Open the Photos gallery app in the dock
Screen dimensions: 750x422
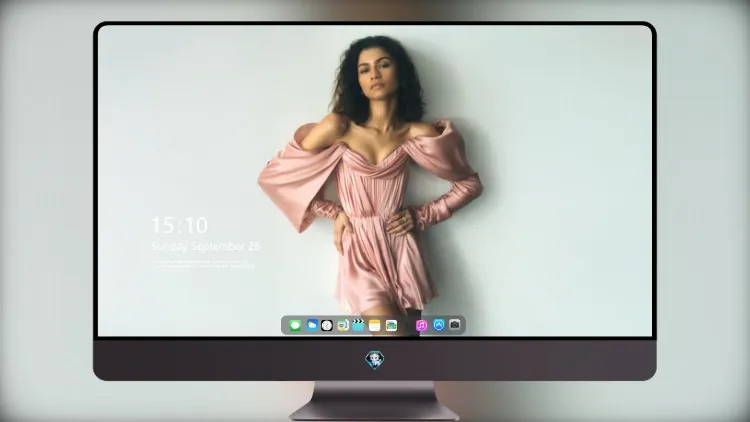click(391, 325)
